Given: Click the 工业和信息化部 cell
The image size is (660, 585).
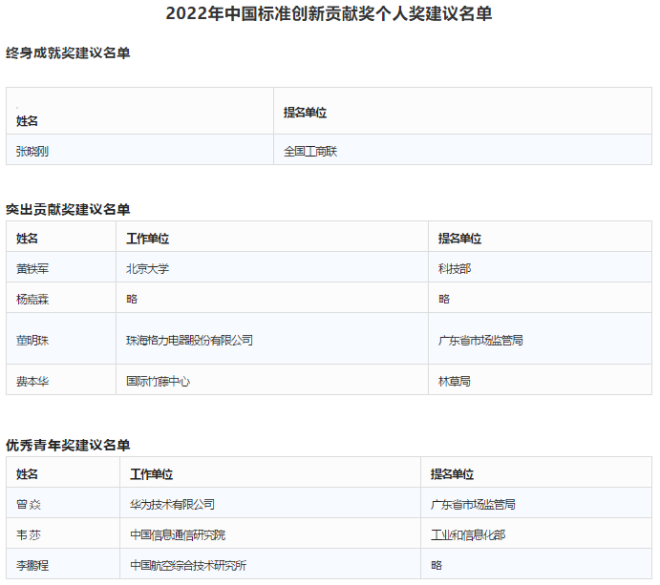Looking at the screenshot, I should [468, 535].
